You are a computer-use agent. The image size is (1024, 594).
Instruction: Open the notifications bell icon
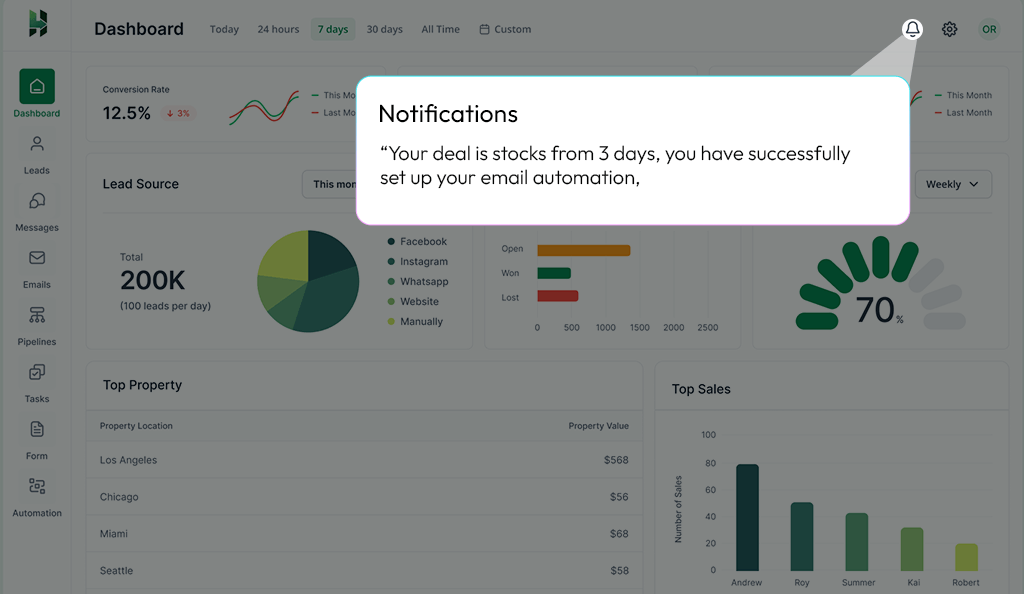(912, 29)
